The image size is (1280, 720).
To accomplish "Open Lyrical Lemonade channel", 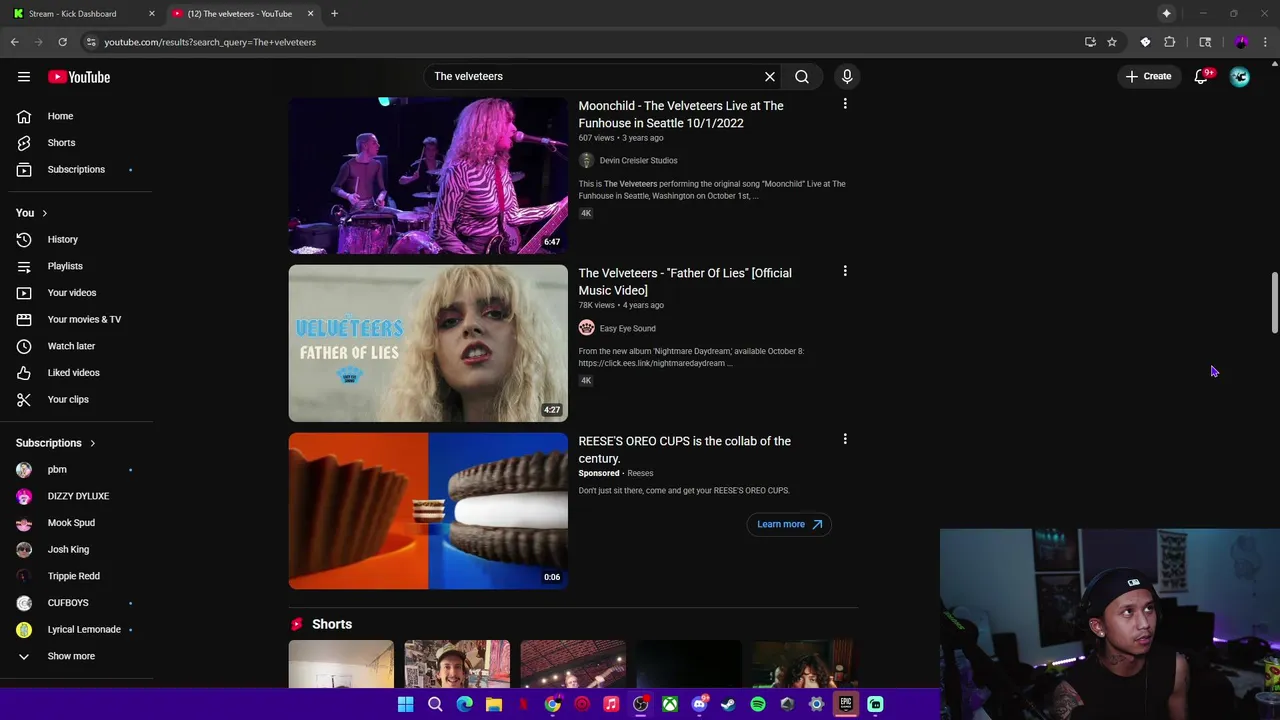I will click(76, 629).
